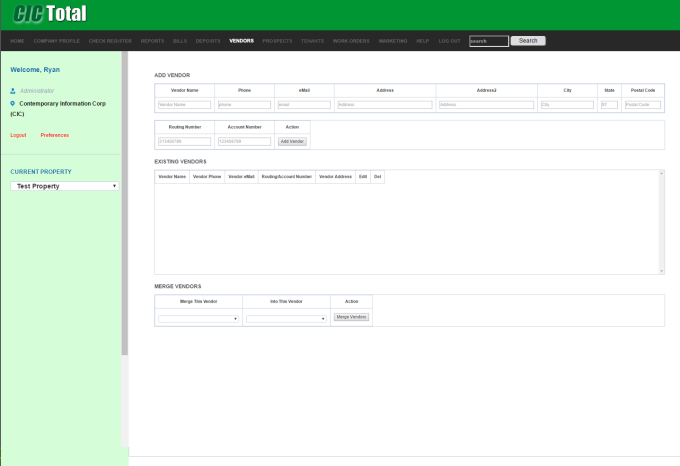Open the MARKETING menu item
Screen dimensions: 680x466
point(393,41)
